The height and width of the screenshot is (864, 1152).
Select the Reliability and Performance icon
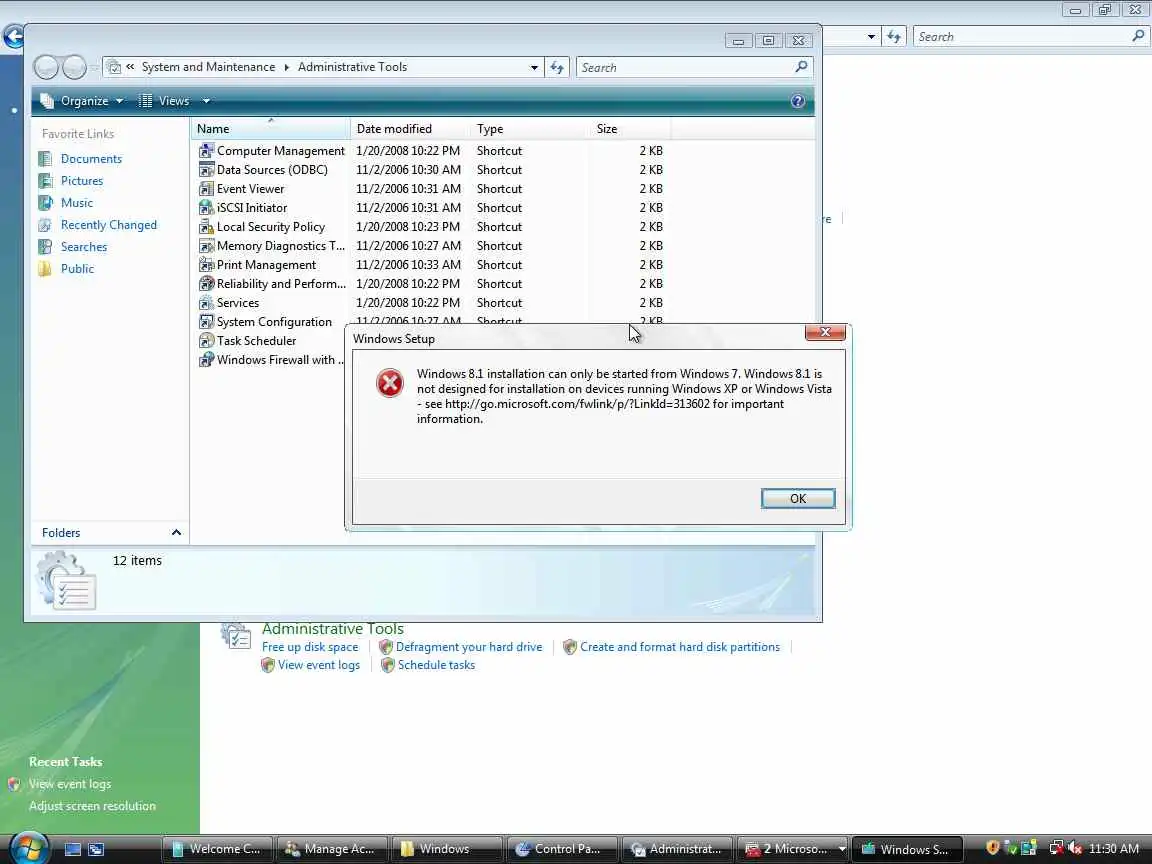(206, 284)
